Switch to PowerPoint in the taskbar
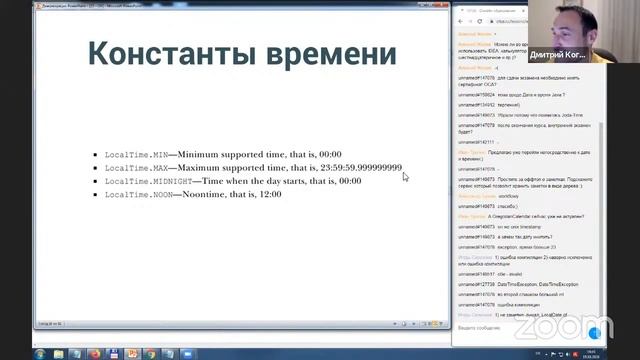 (132, 354)
